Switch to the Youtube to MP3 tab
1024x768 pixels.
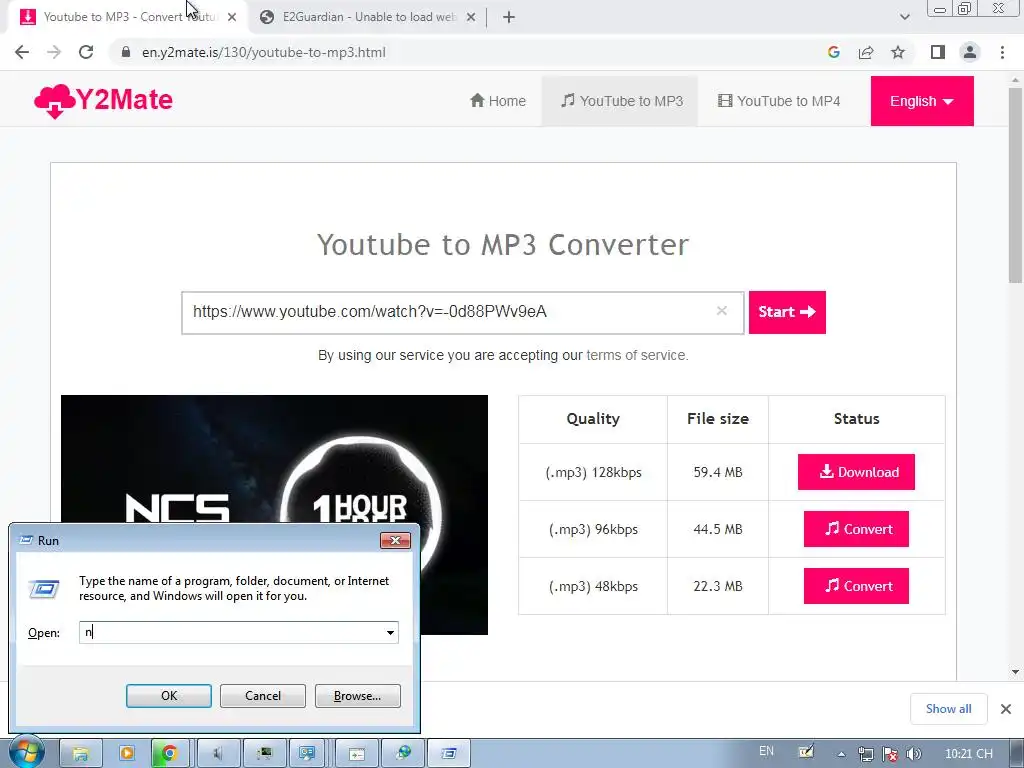point(127,17)
